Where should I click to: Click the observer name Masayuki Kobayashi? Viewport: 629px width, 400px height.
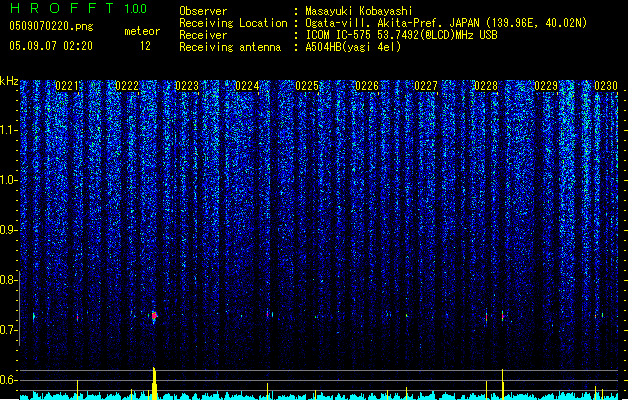click(x=359, y=11)
